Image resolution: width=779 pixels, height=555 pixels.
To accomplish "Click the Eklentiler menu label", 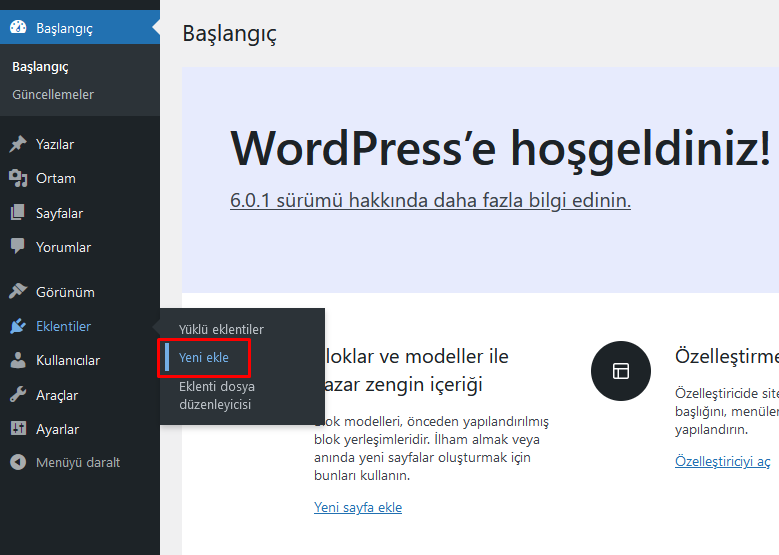I will click(64, 326).
